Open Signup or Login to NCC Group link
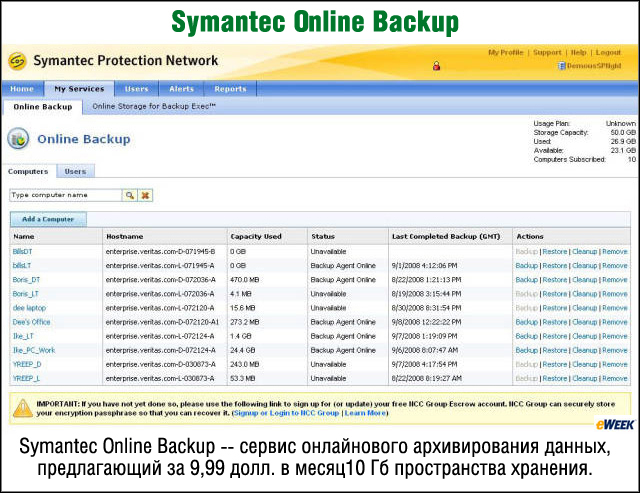 (x=287, y=413)
